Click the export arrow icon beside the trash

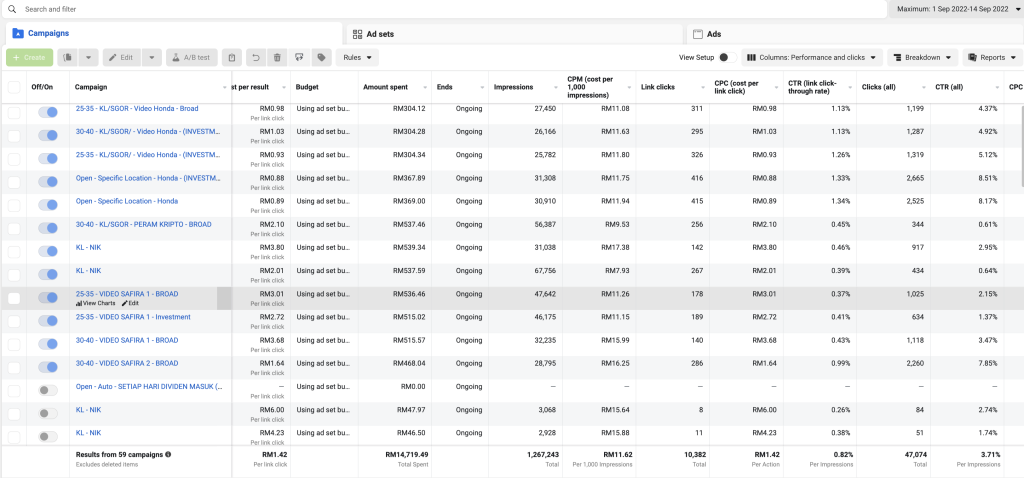tap(299, 58)
